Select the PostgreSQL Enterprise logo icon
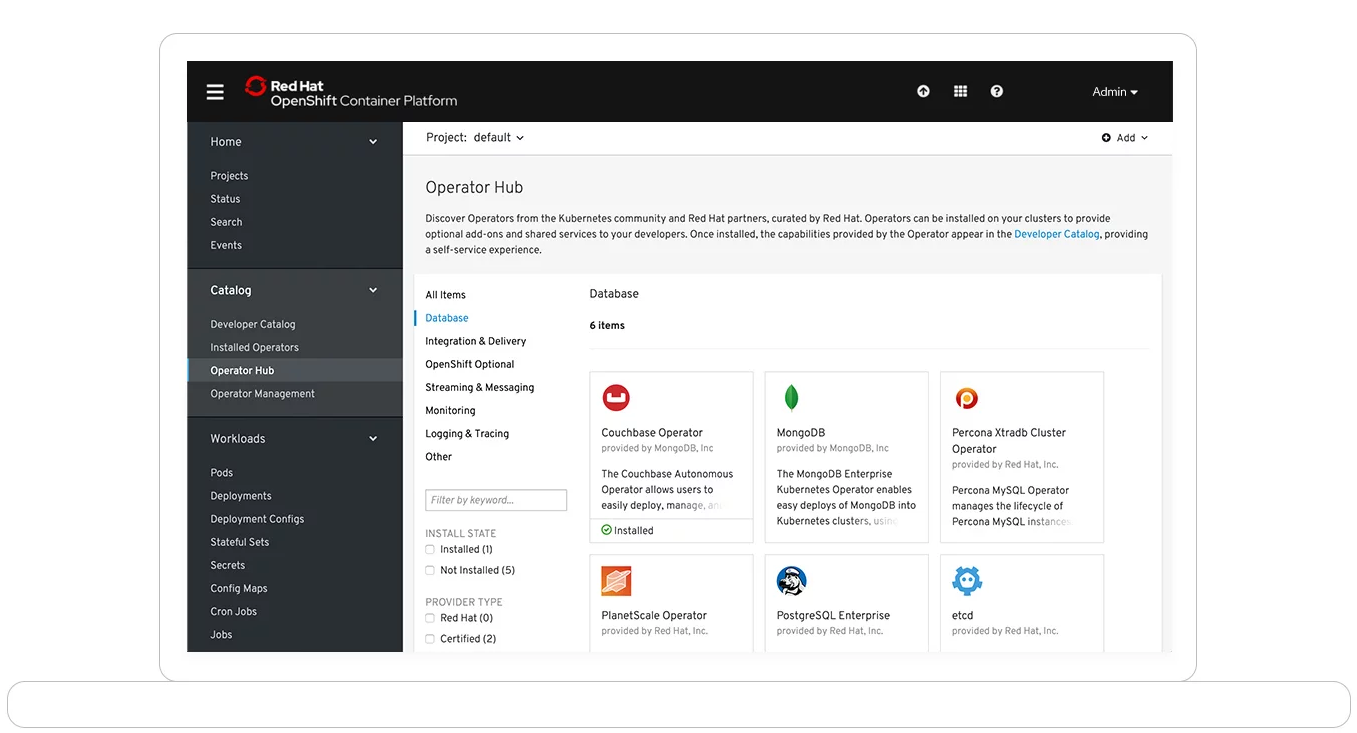Image resolution: width=1357 pixels, height=733 pixels. click(x=791, y=581)
